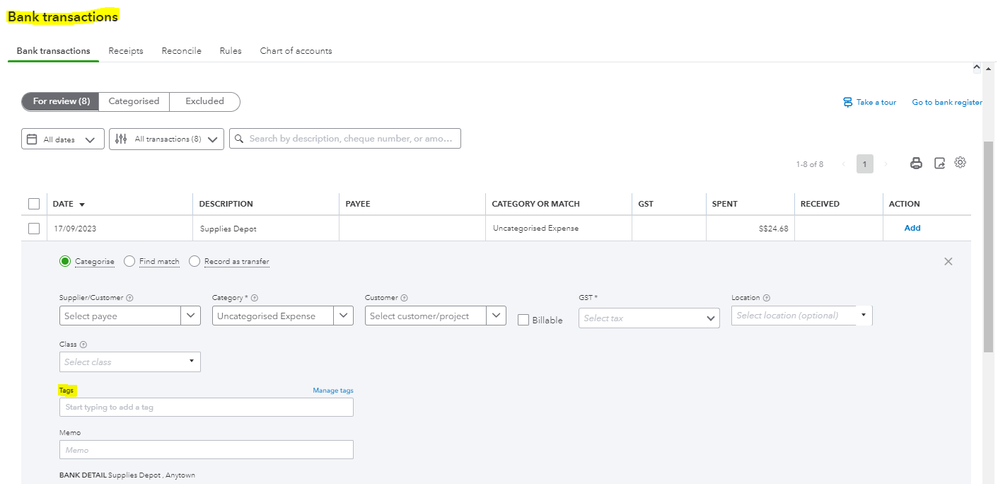Screen dimensions: 998x484
Task: Click Add for the Supplies Depot transaction
Action: [912, 228]
